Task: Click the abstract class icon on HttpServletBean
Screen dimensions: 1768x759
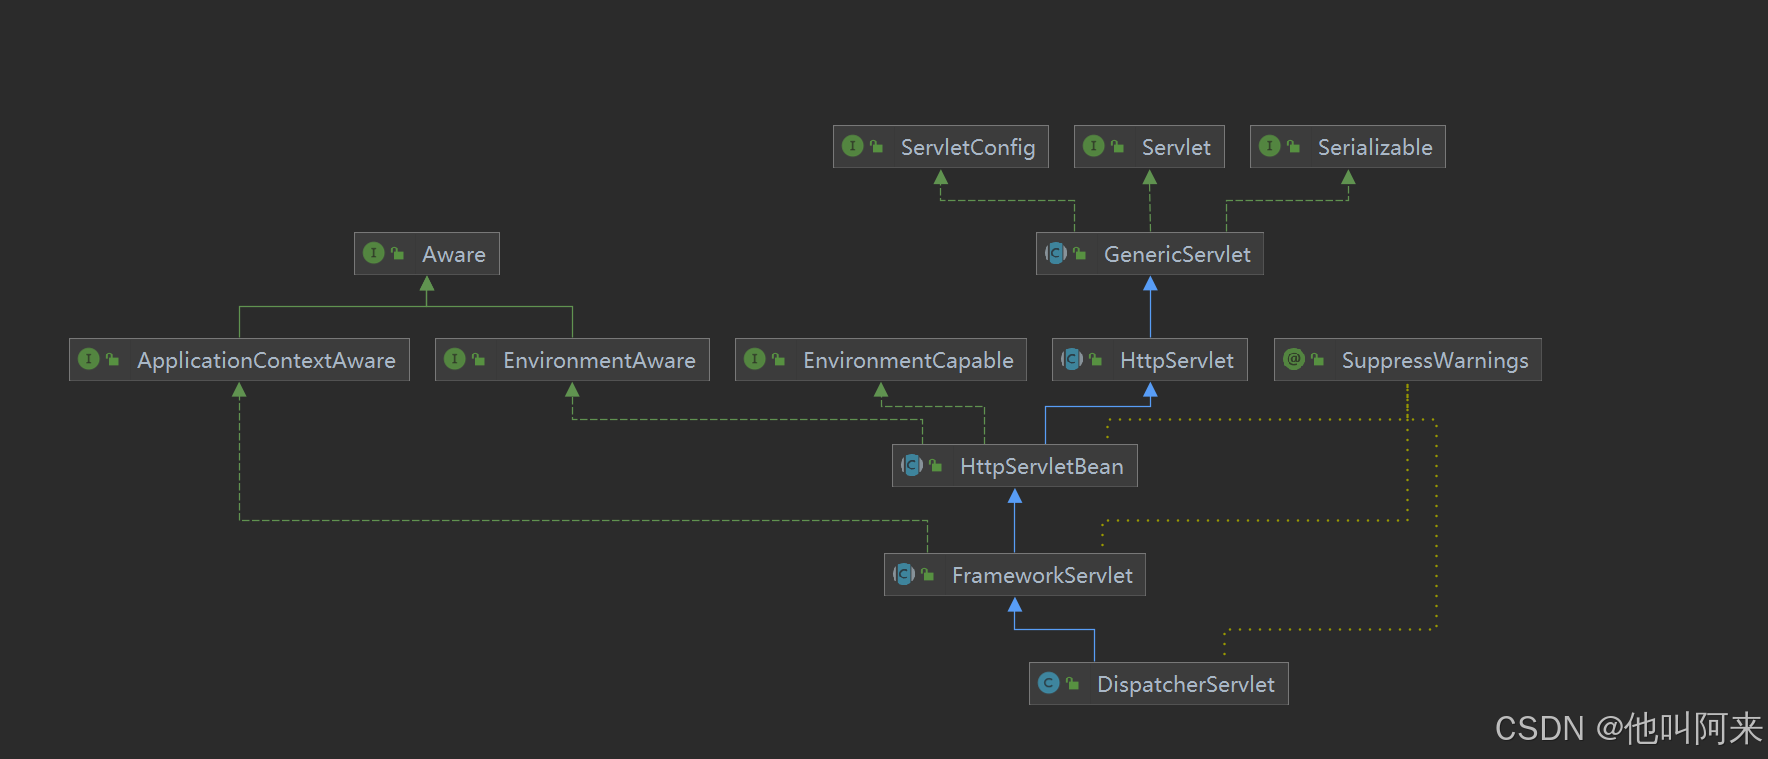Action: point(911,465)
